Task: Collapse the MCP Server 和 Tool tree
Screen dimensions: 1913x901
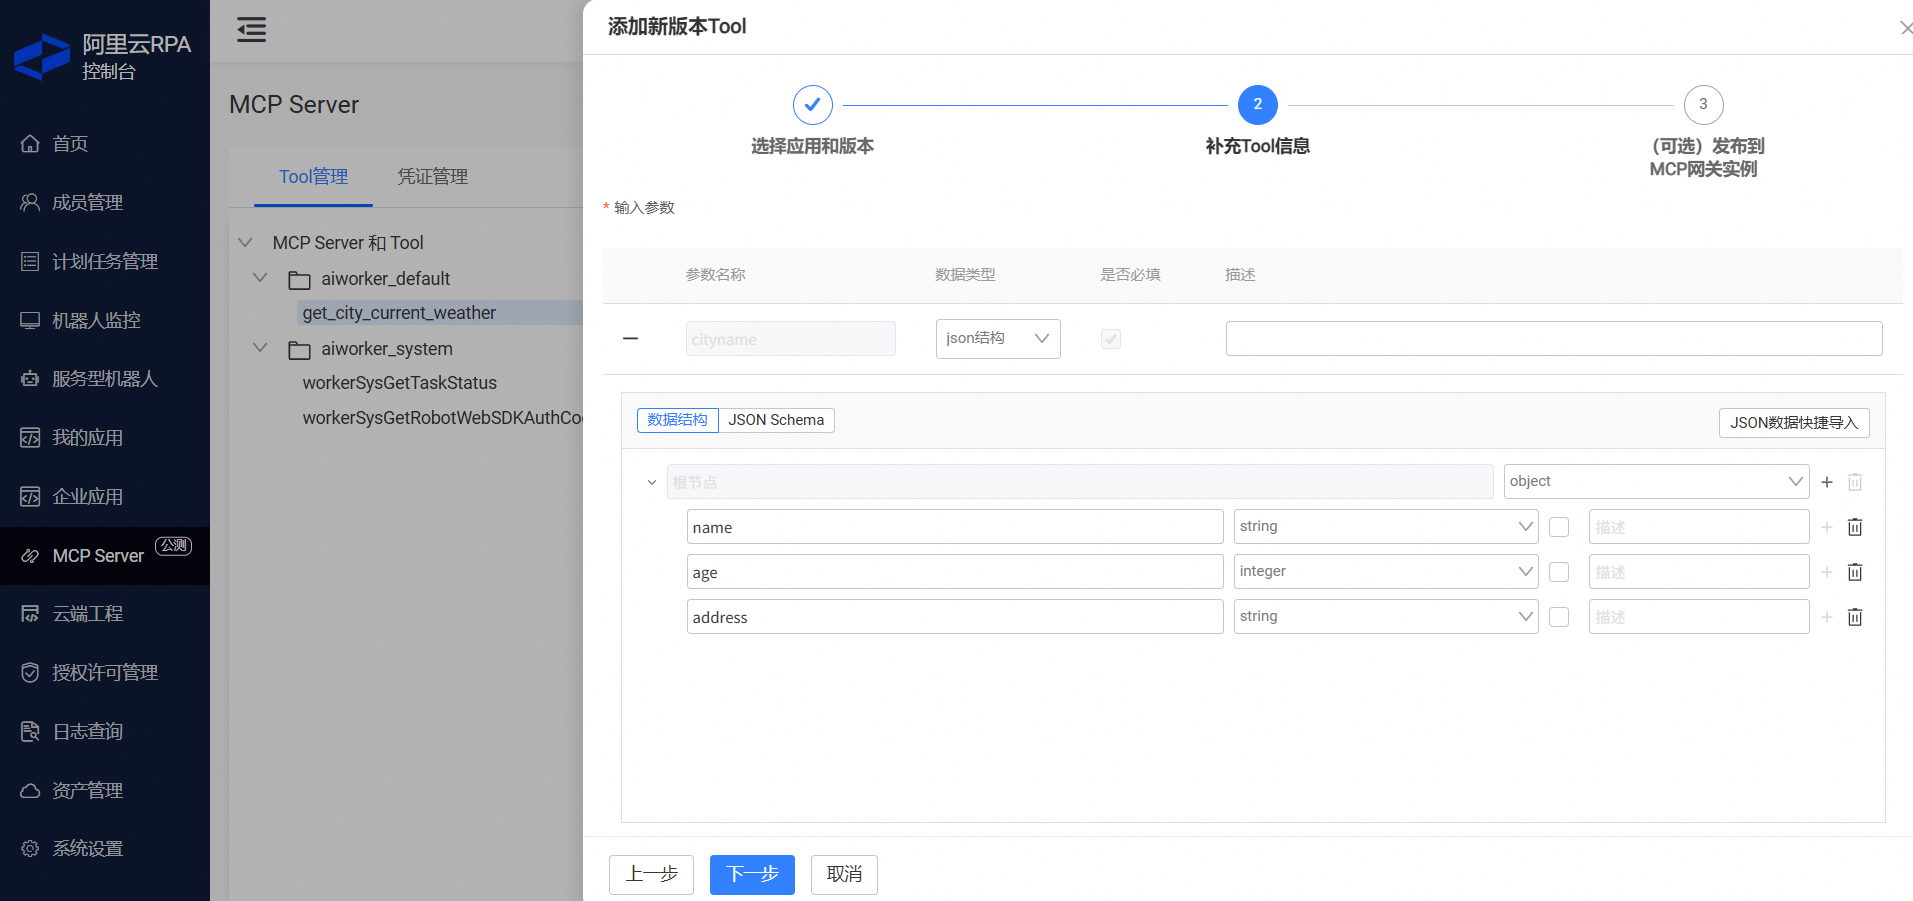Action: tap(245, 243)
